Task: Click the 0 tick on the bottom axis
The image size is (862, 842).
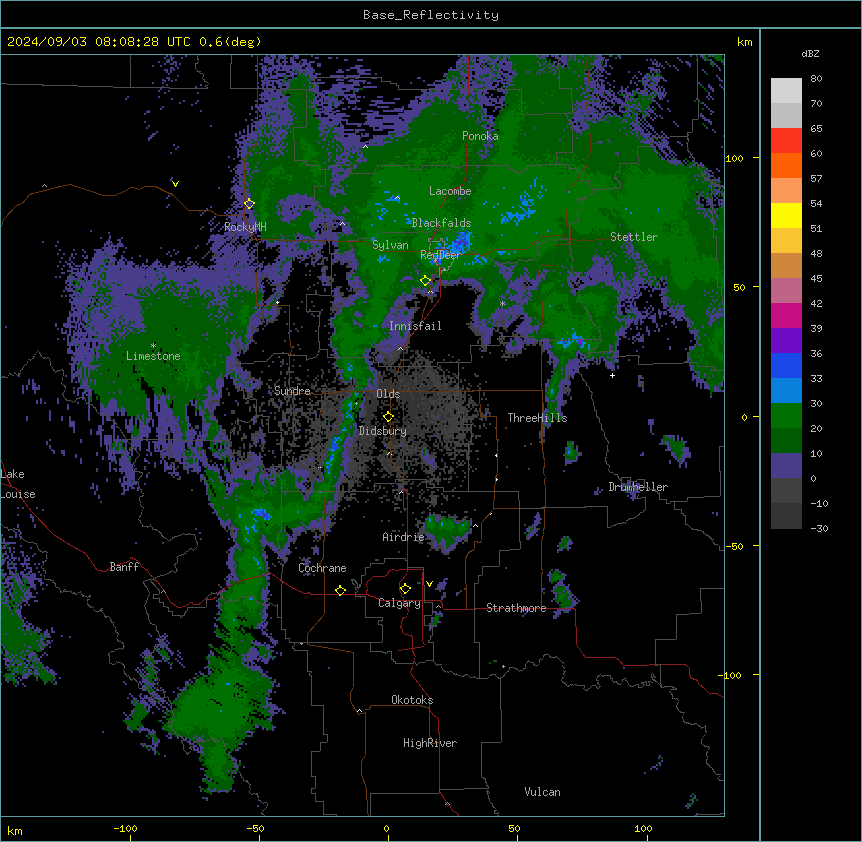Action: click(x=386, y=829)
